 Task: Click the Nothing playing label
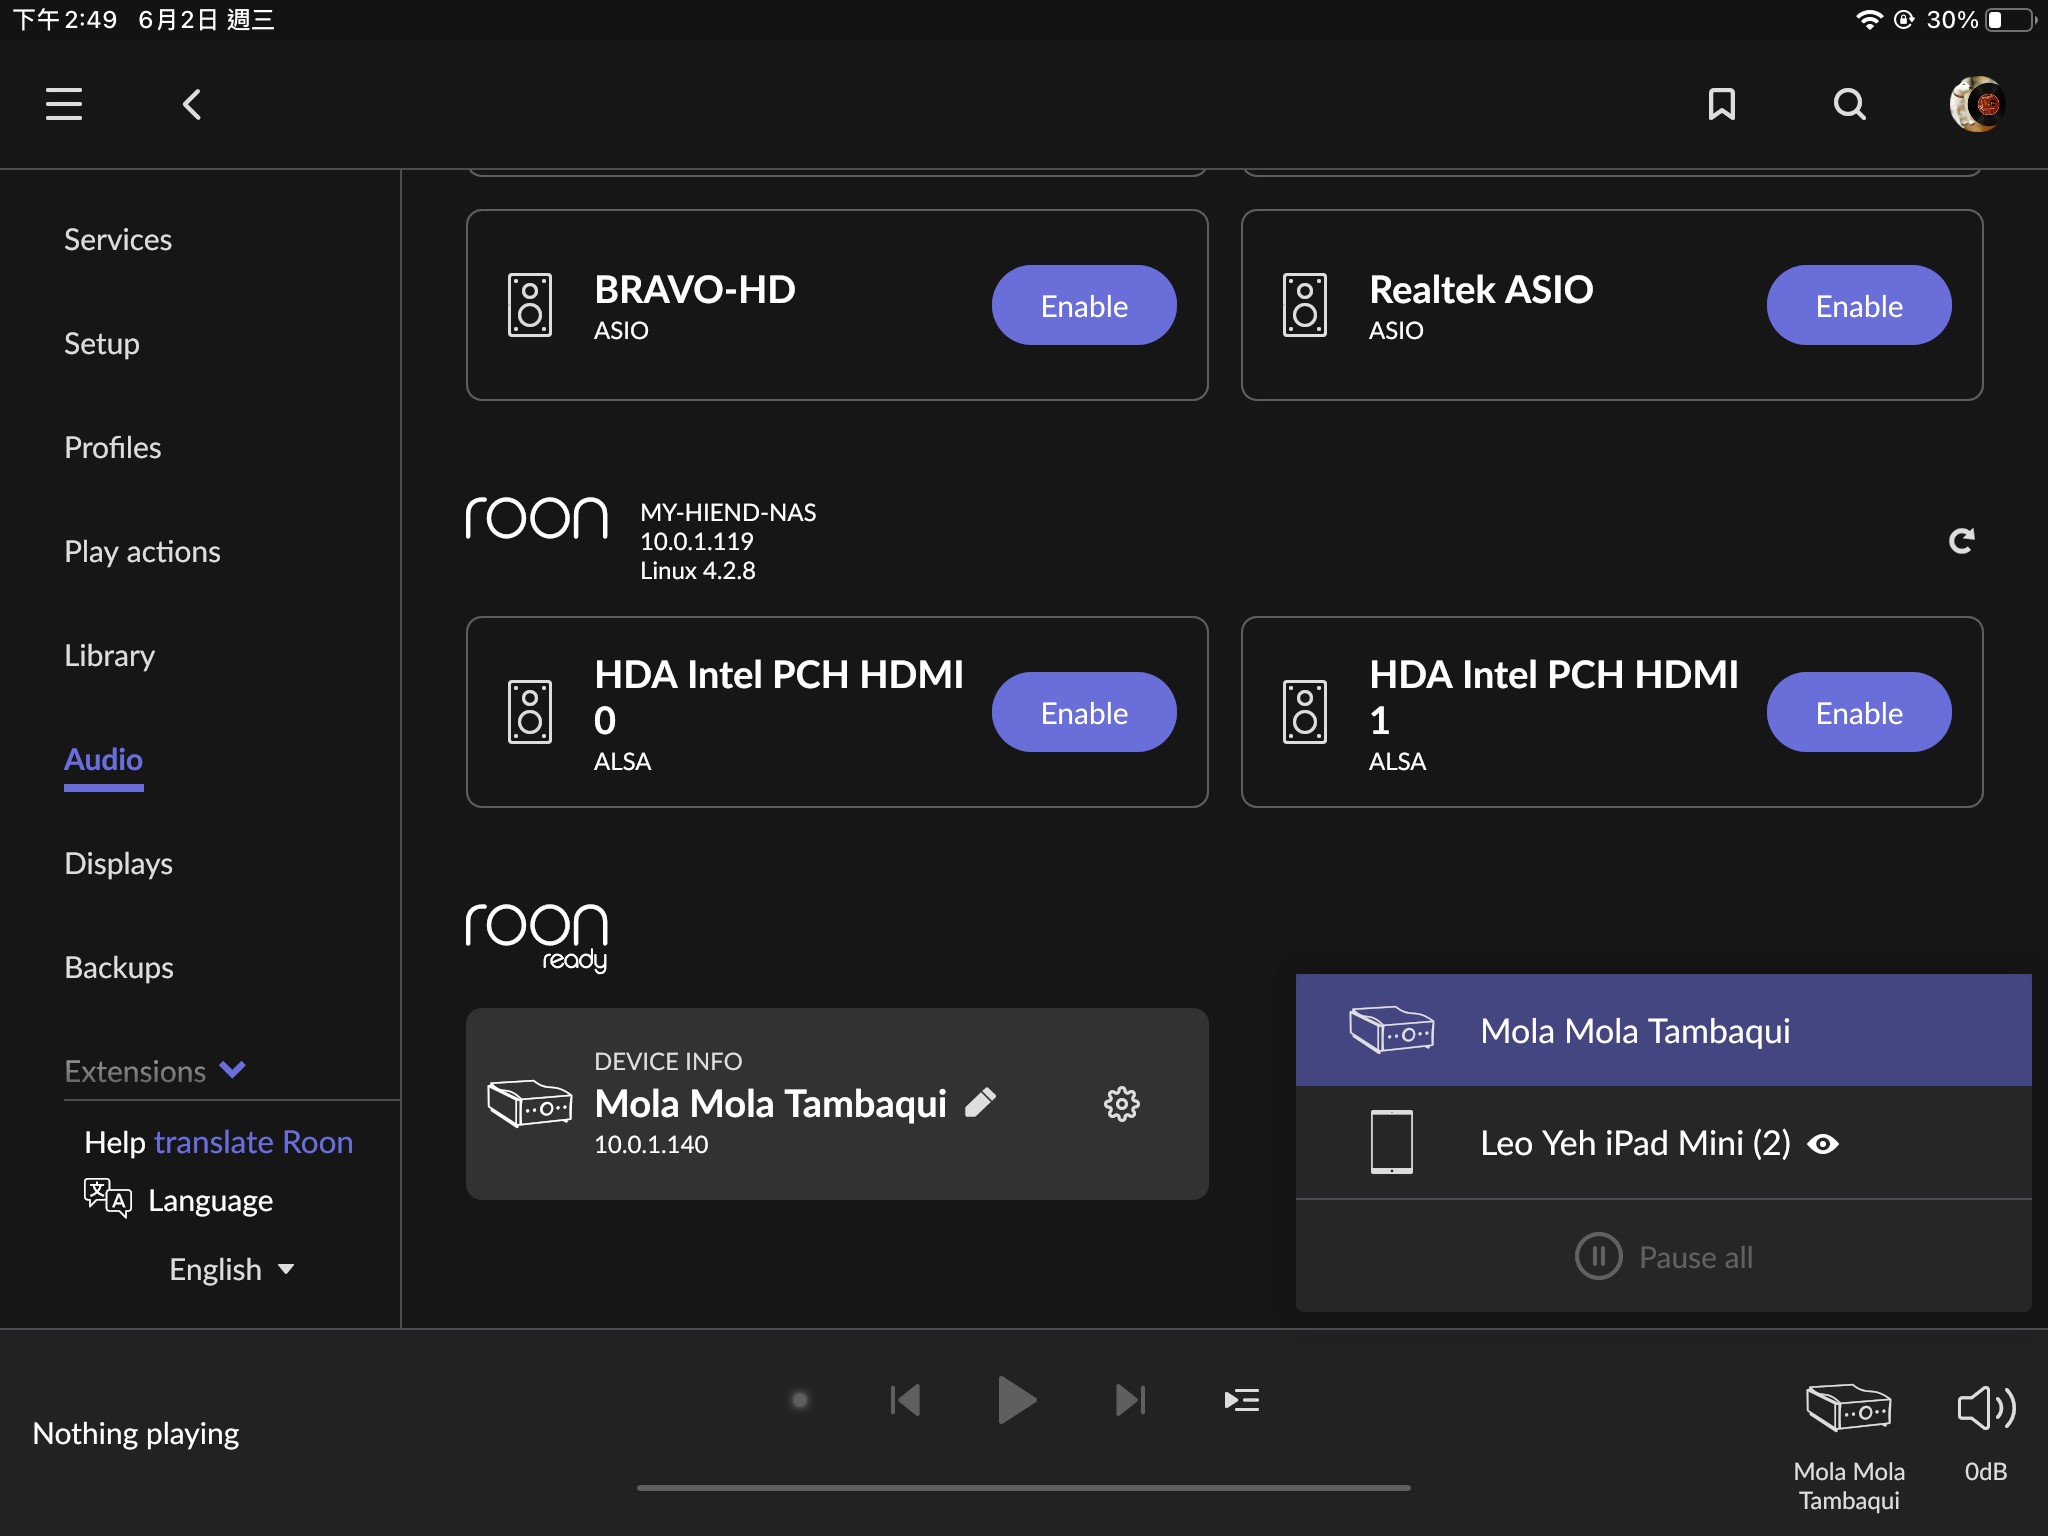coord(136,1434)
